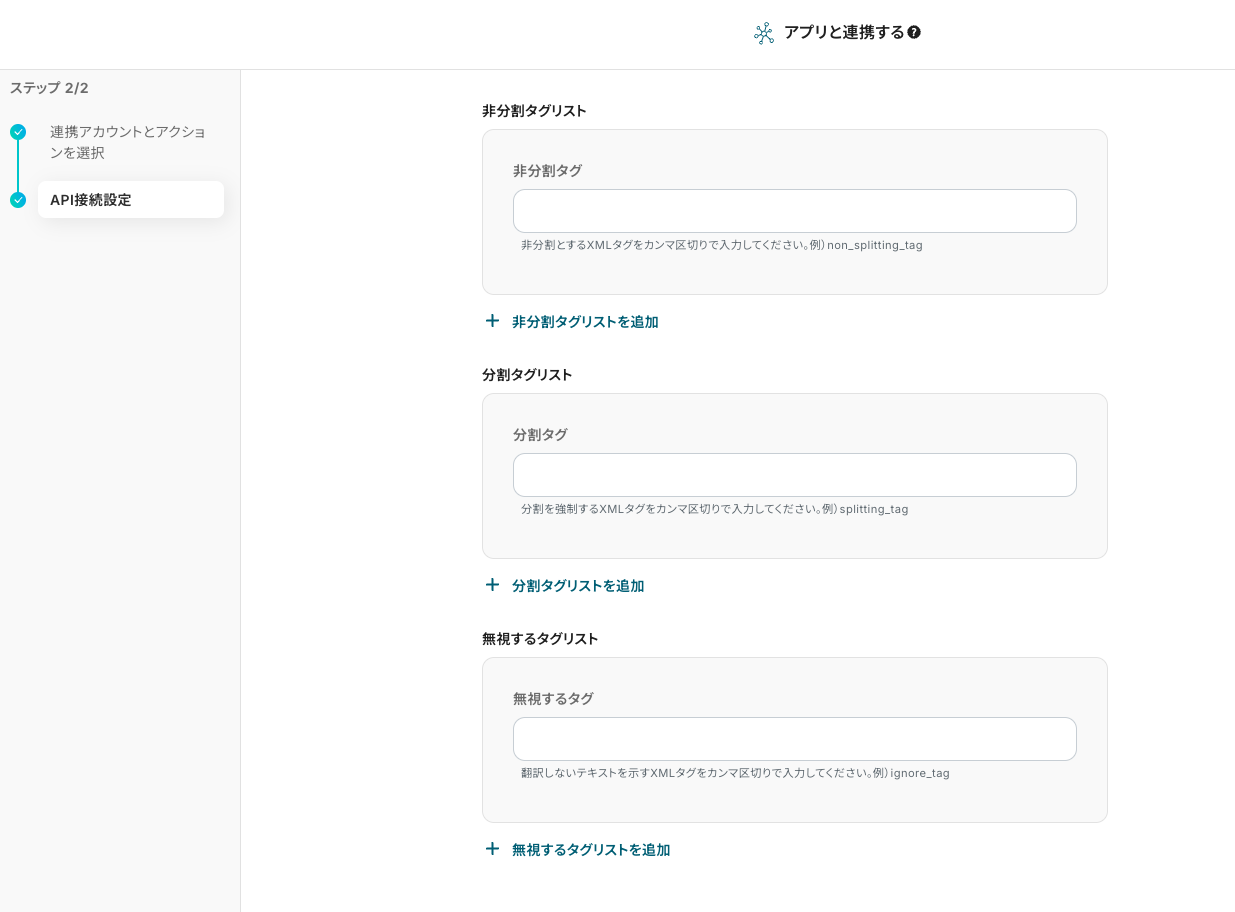The width and height of the screenshot is (1235, 912).
Task: Focus the 分割タグ text field
Action: click(x=794, y=475)
